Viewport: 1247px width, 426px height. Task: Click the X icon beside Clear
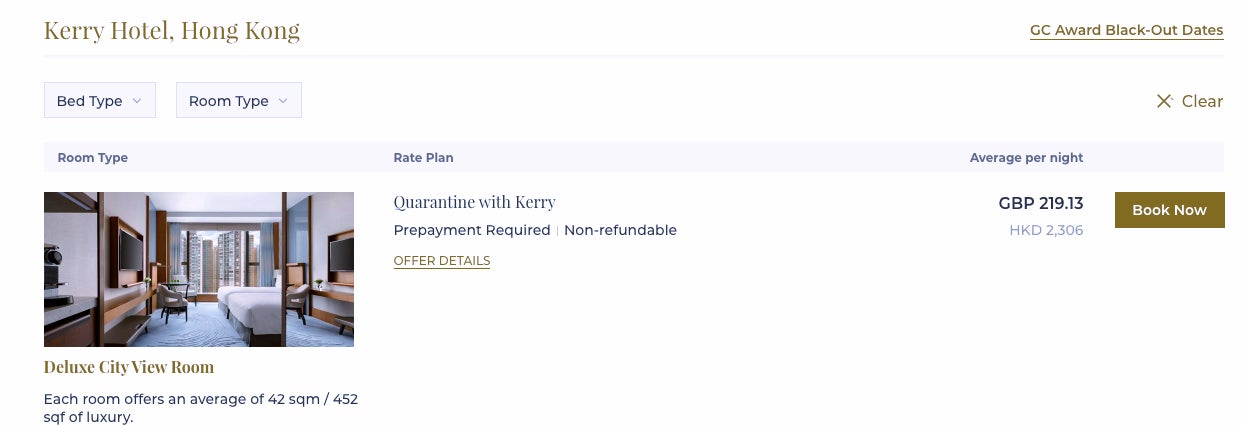(x=1164, y=101)
